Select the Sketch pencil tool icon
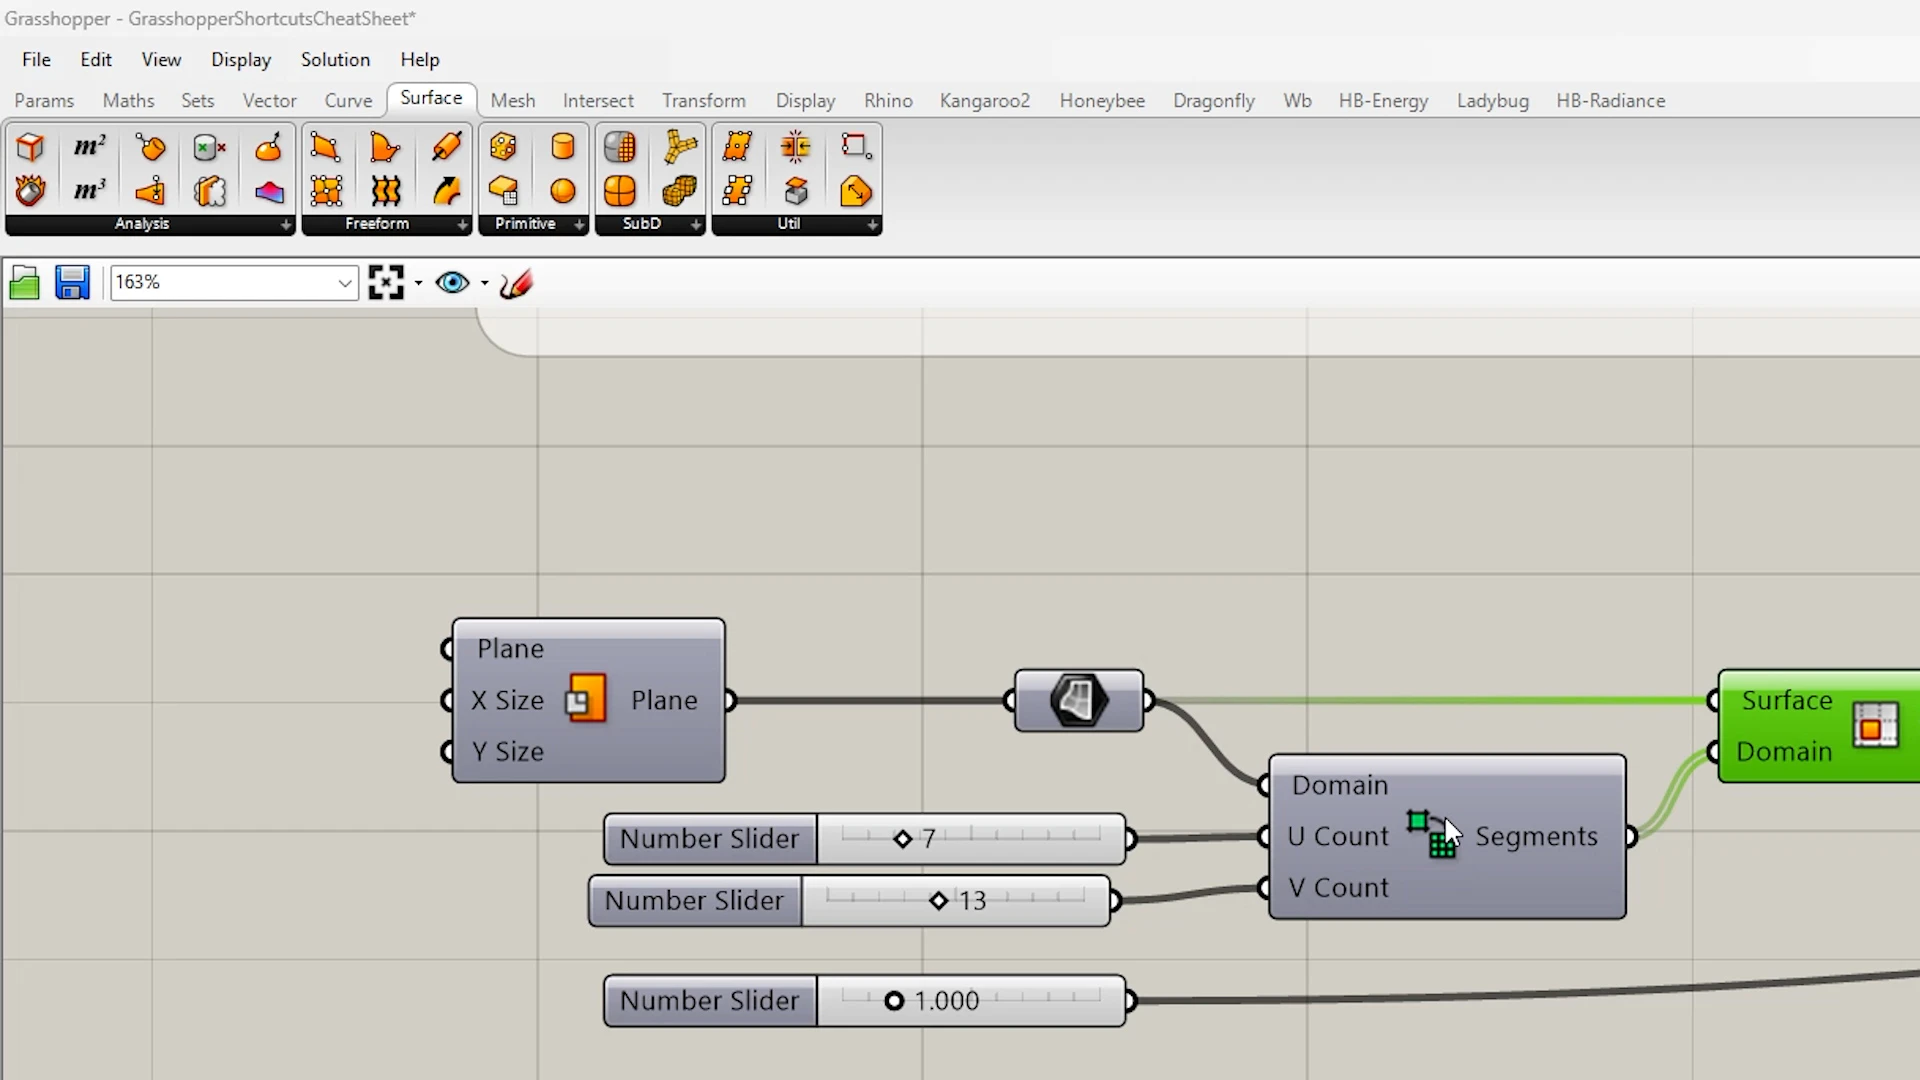This screenshot has width=1920, height=1080. 516,284
